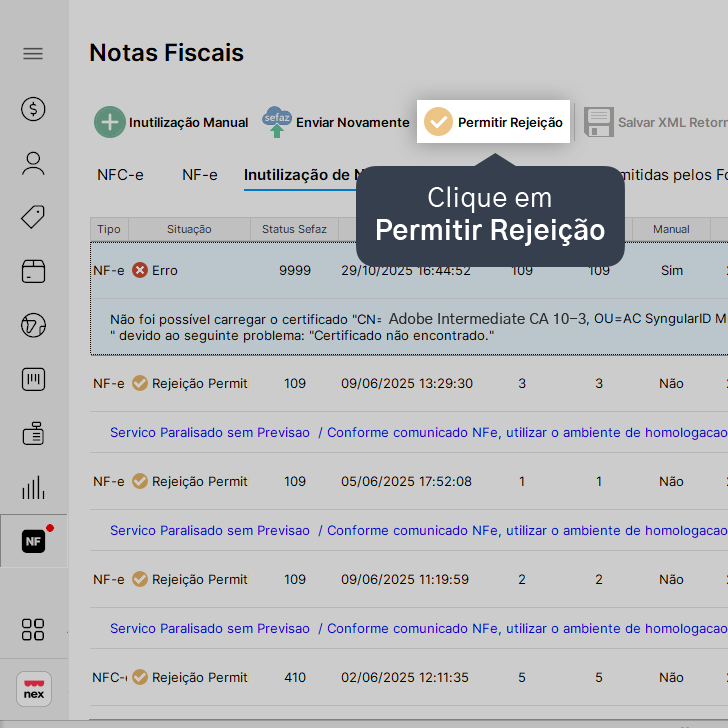This screenshot has height=728, width=728.
Task: Click check icon in 05/06/2025 17:52:08 row
Action: point(140,481)
